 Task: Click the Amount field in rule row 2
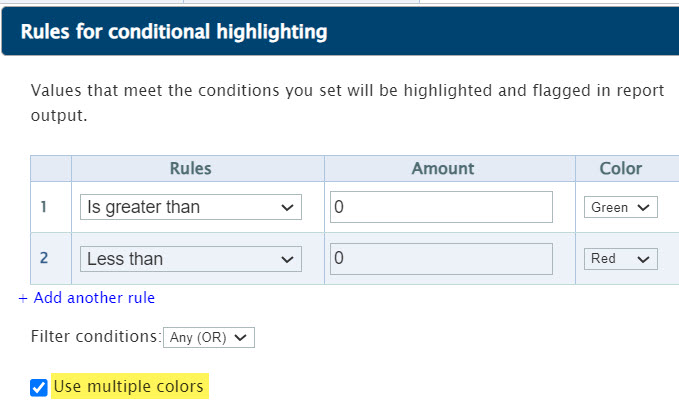click(441, 258)
